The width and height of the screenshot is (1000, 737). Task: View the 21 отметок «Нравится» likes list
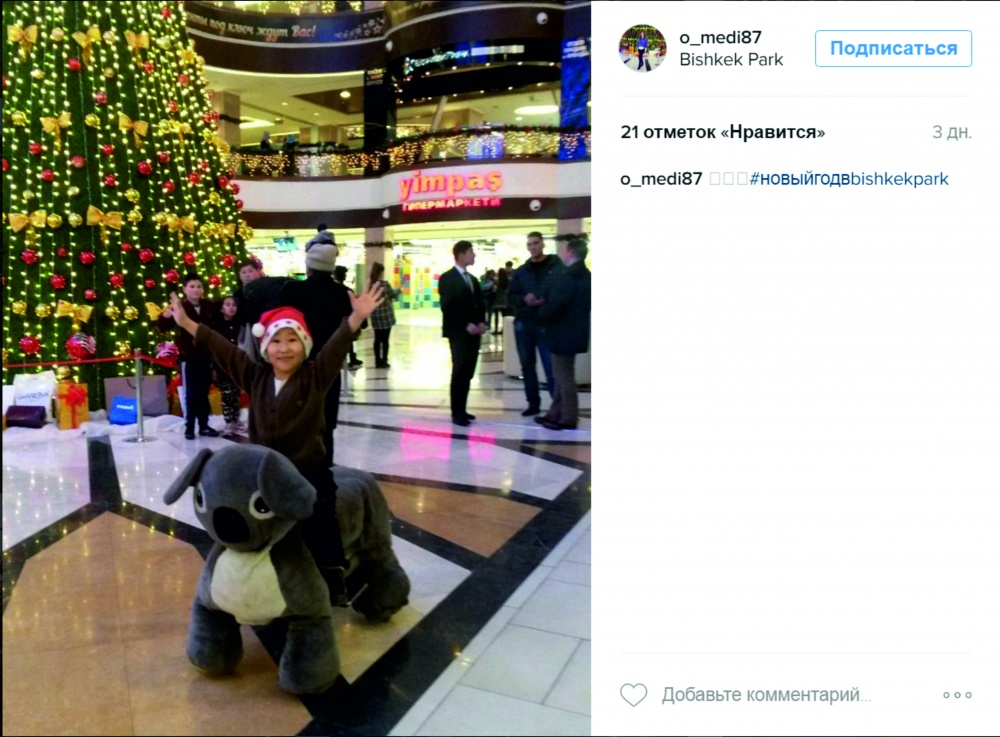click(x=723, y=132)
